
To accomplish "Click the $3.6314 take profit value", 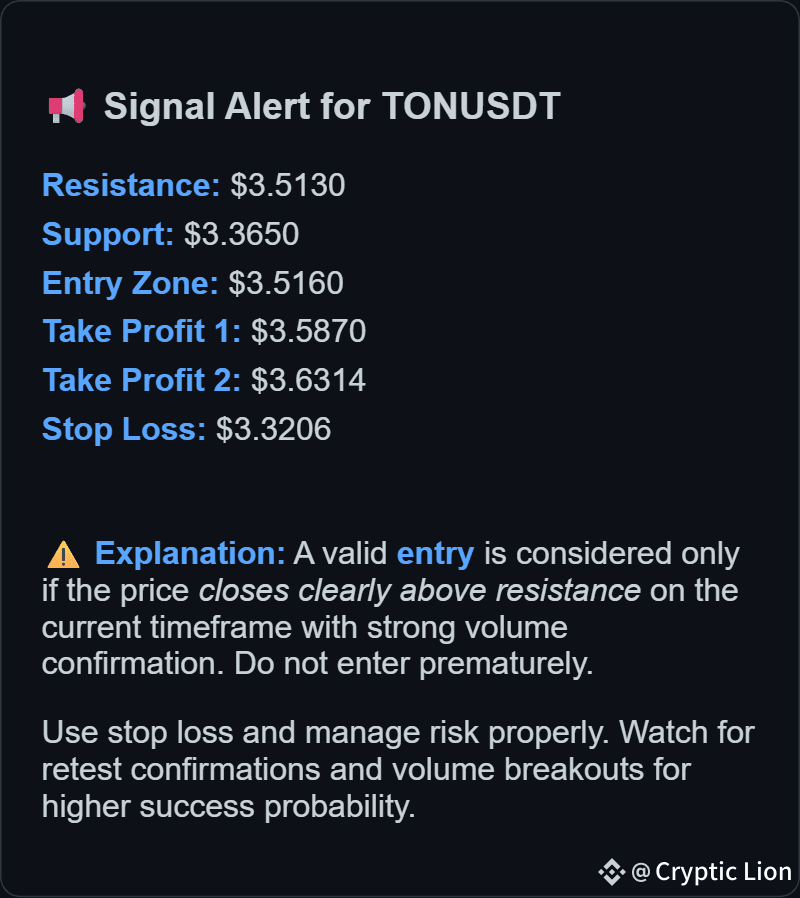I will pyautogui.click(x=309, y=380).
